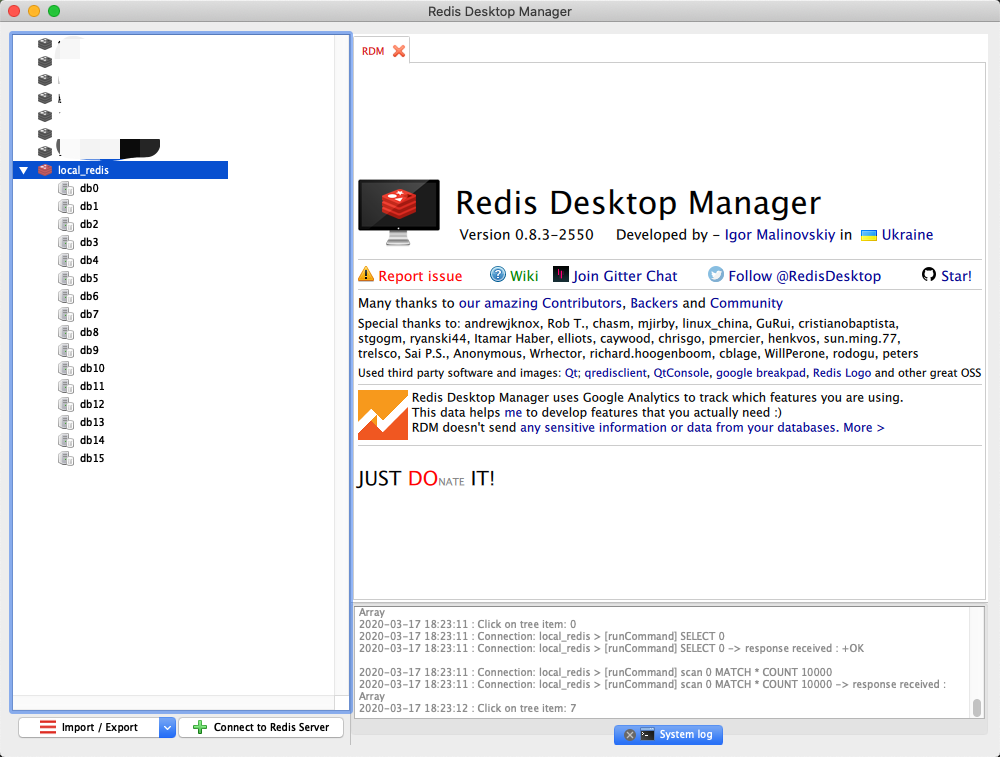
Task: Click database icon next to db3
Action: click(x=66, y=242)
